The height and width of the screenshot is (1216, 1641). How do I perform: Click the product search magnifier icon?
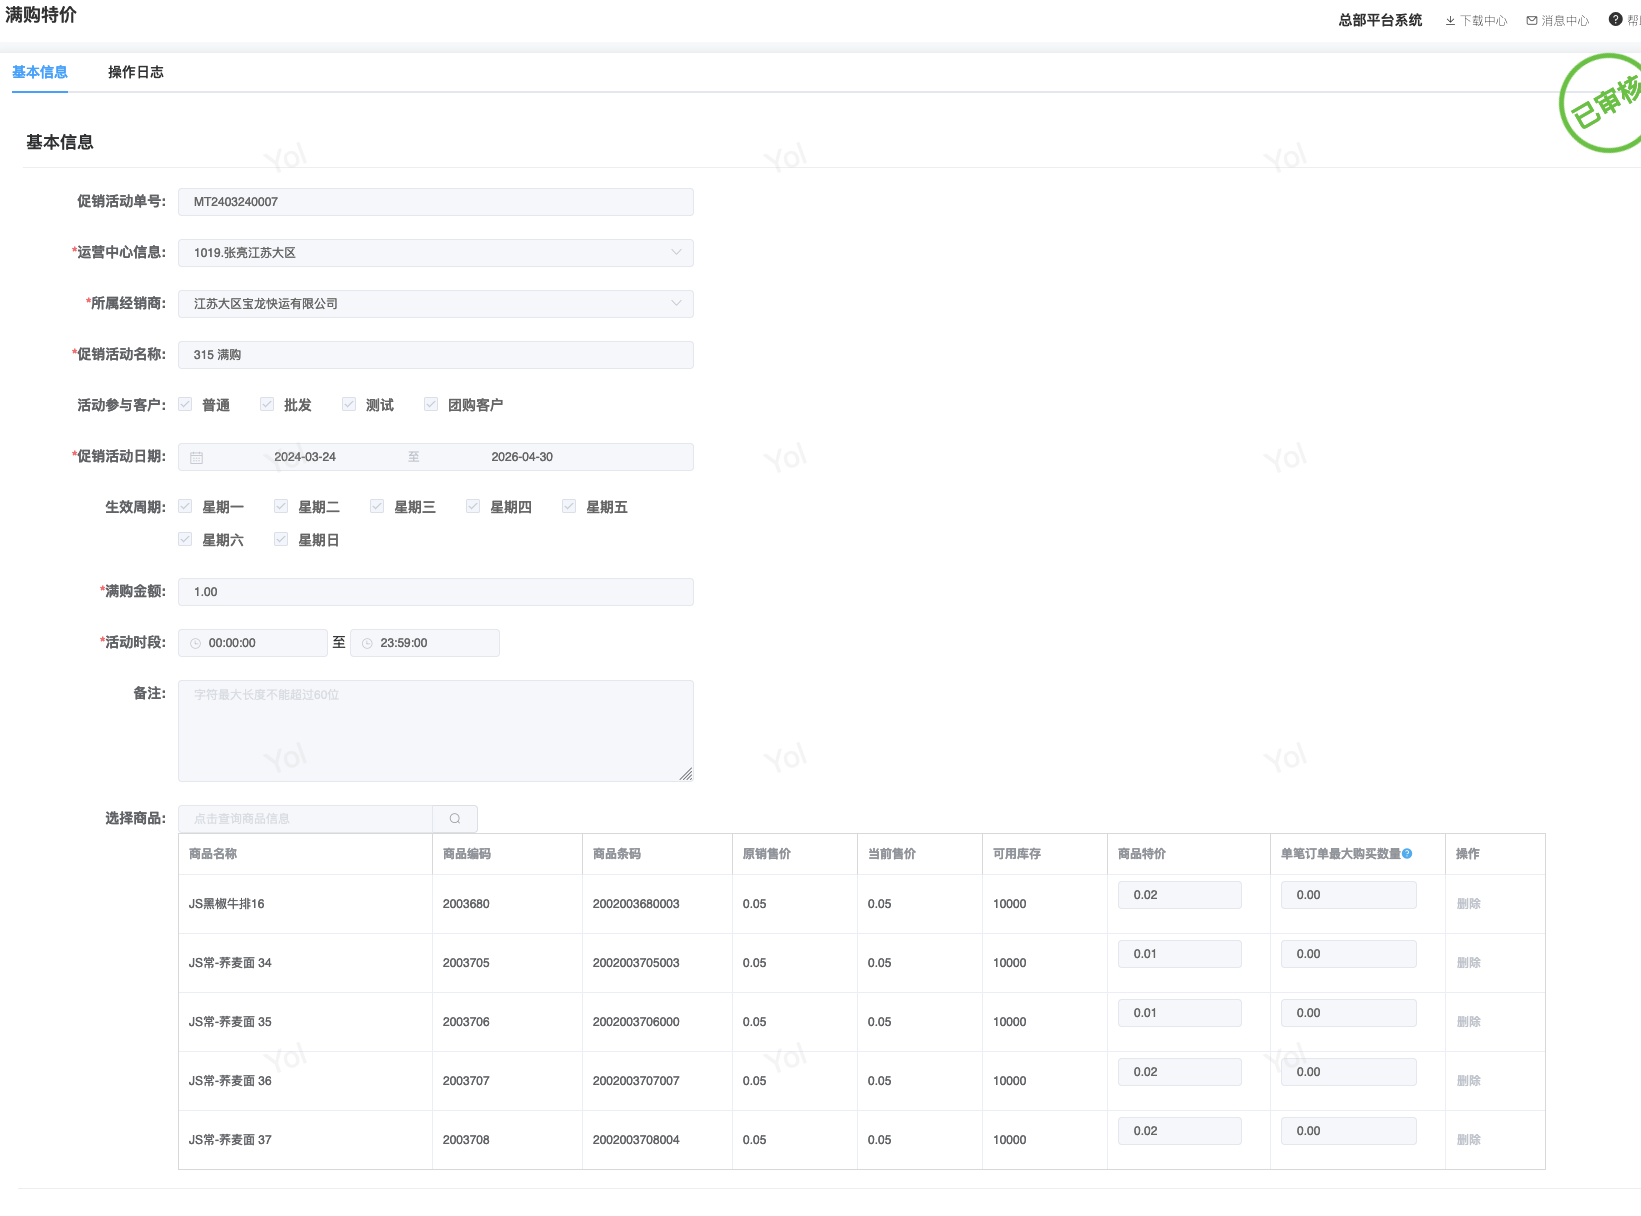coord(455,819)
